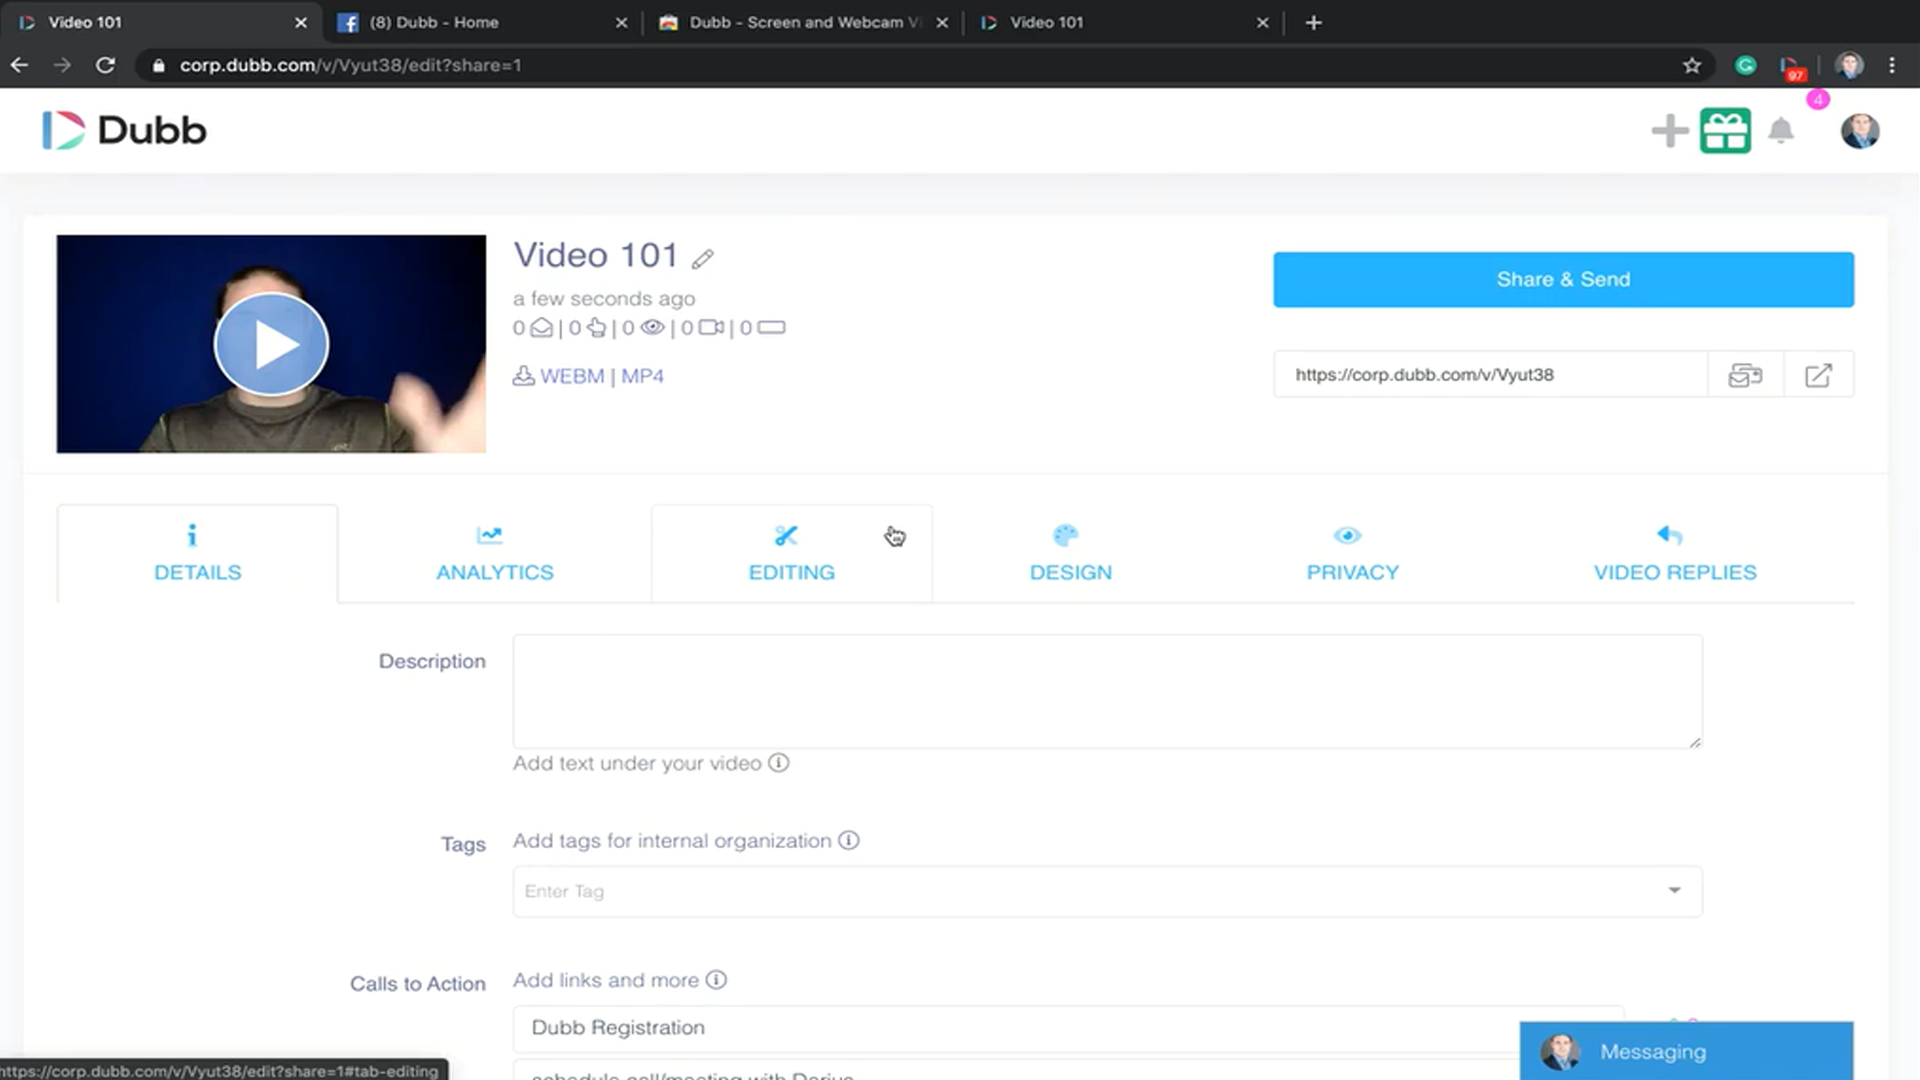Image resolution: width=1920 pixels, height=1080 pixels.
Task: Switch to the Privacy tab
Action: (1352, 554)
